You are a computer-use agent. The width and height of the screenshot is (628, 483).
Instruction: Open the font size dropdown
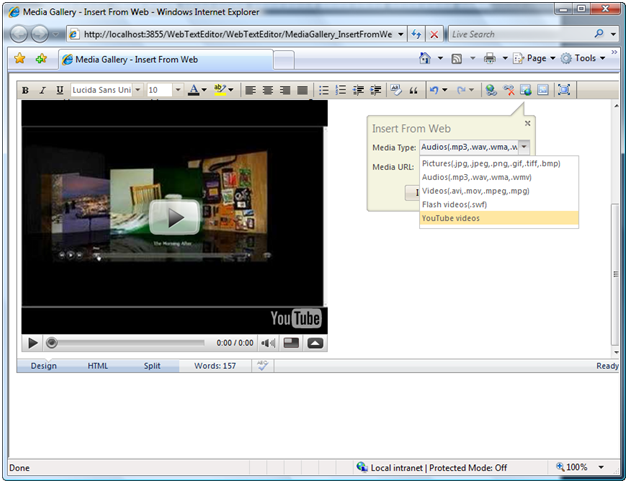tap(178, 90)
